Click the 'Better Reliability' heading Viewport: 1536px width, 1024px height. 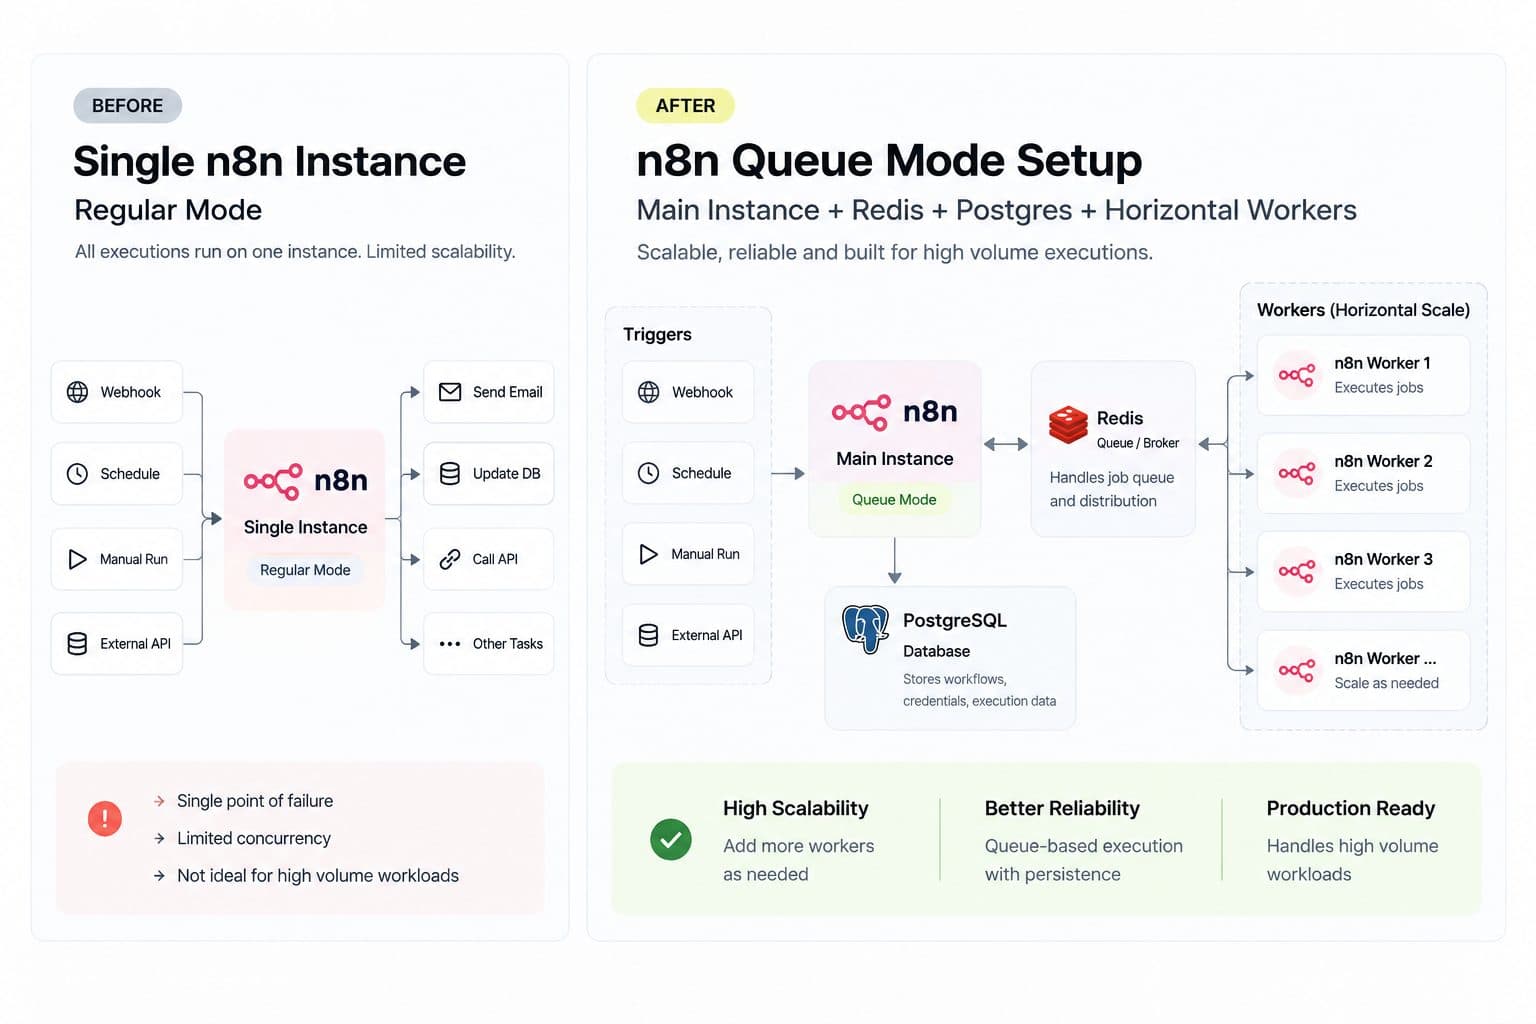(1062, 808)
